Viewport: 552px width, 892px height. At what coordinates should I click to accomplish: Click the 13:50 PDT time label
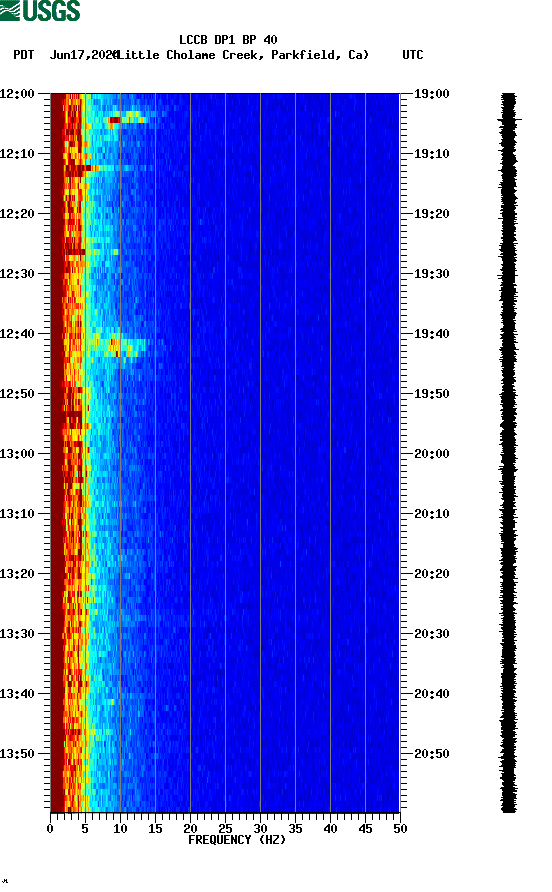tap(17, 754)
